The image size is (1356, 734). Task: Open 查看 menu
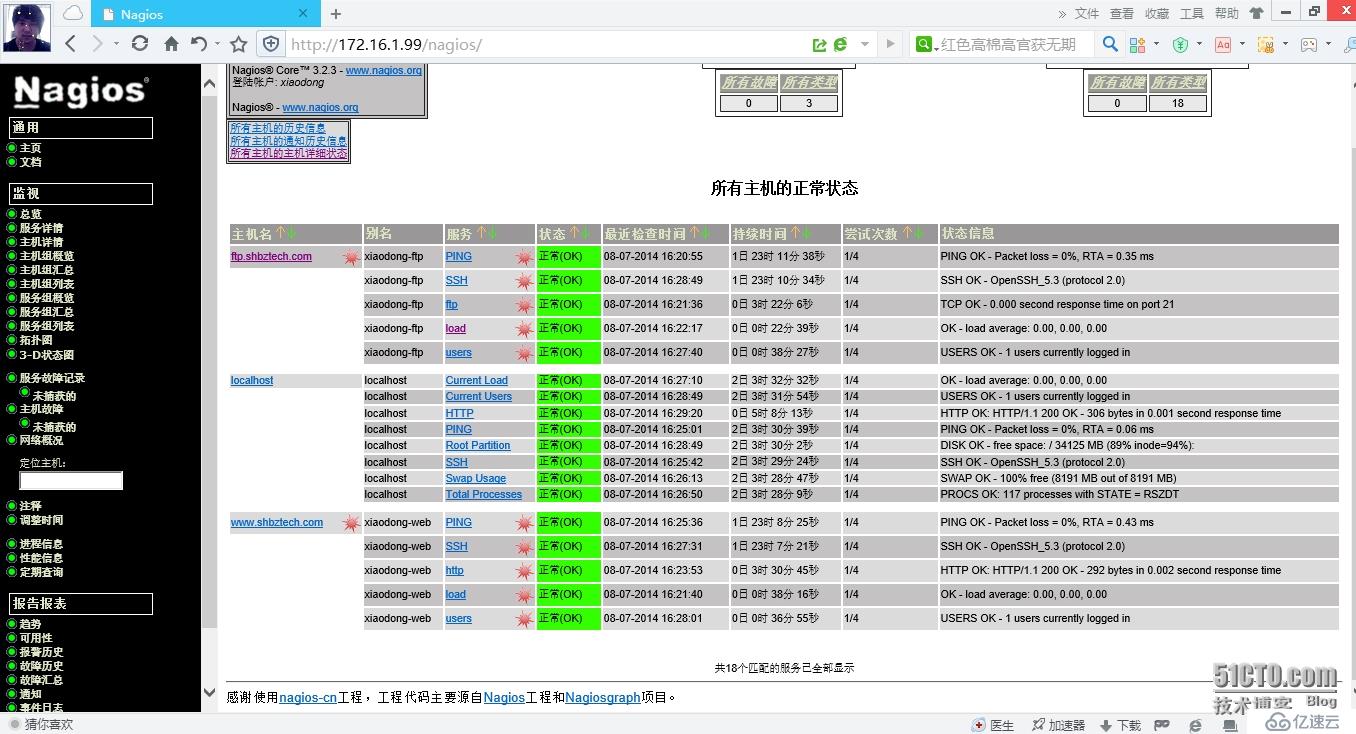click(x=1122, y=14)
